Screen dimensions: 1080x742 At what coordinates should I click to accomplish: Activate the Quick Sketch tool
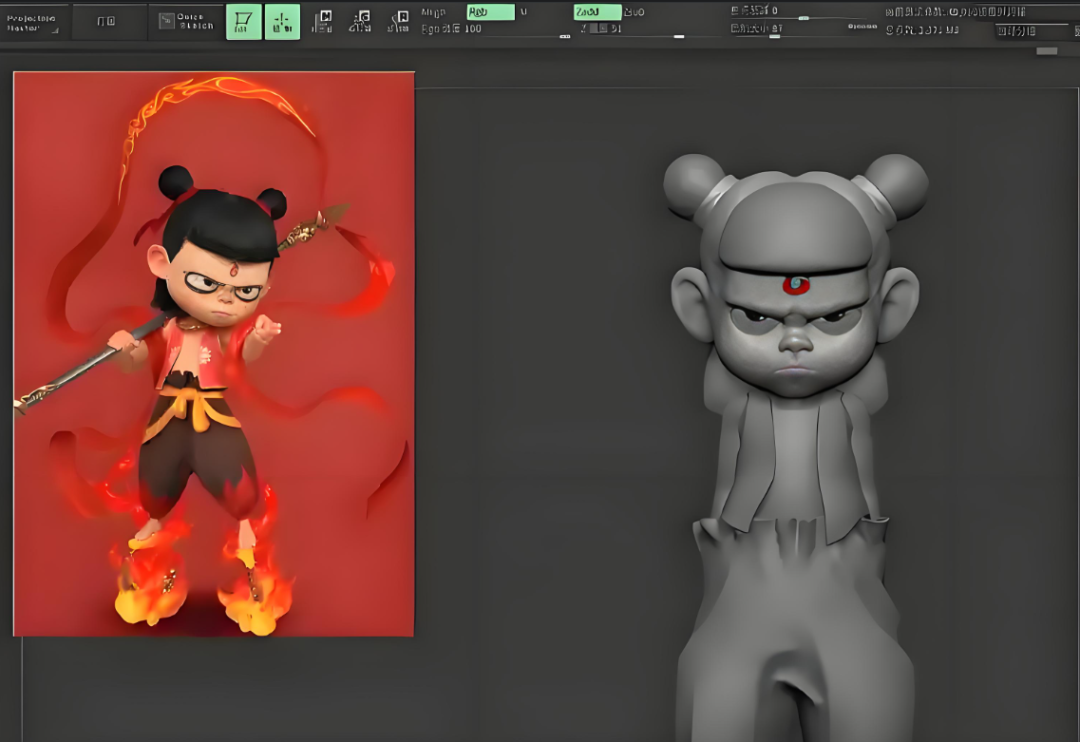pyautogui.click(x=186, y=22)
